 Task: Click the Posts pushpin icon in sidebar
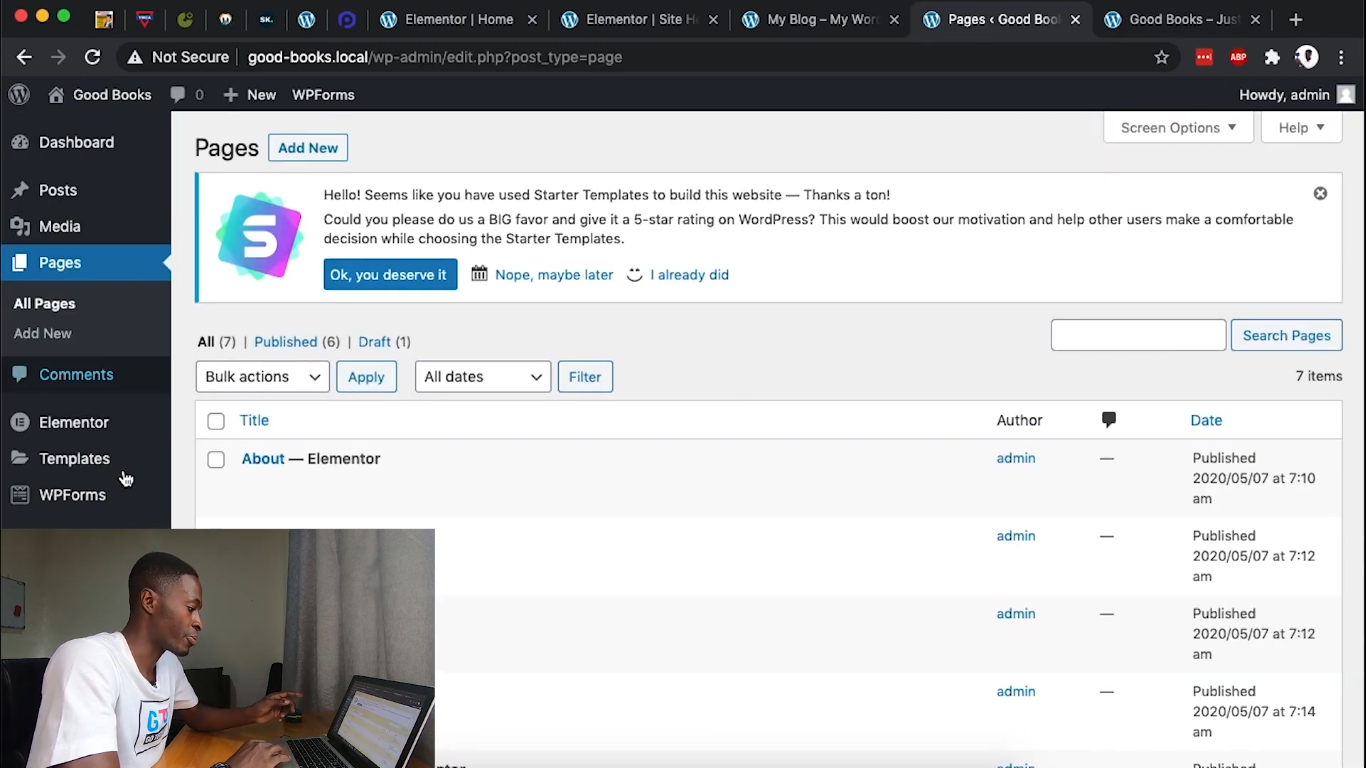pyautogui.click(x=20, y=190)
